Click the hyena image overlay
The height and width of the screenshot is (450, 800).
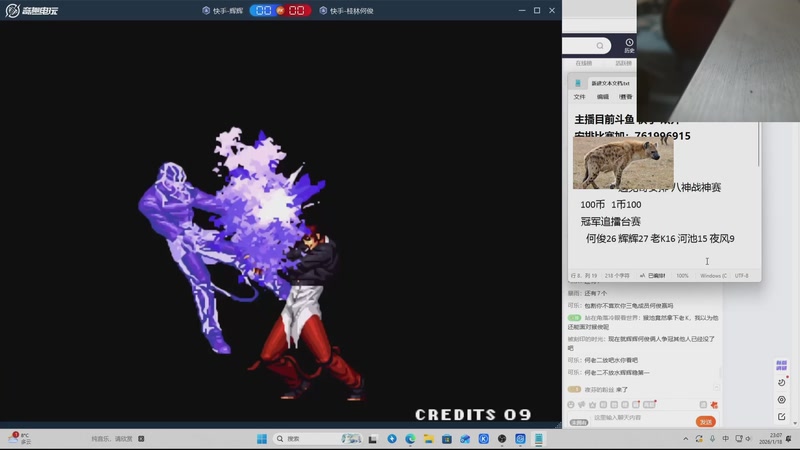(x=623, y=163)
